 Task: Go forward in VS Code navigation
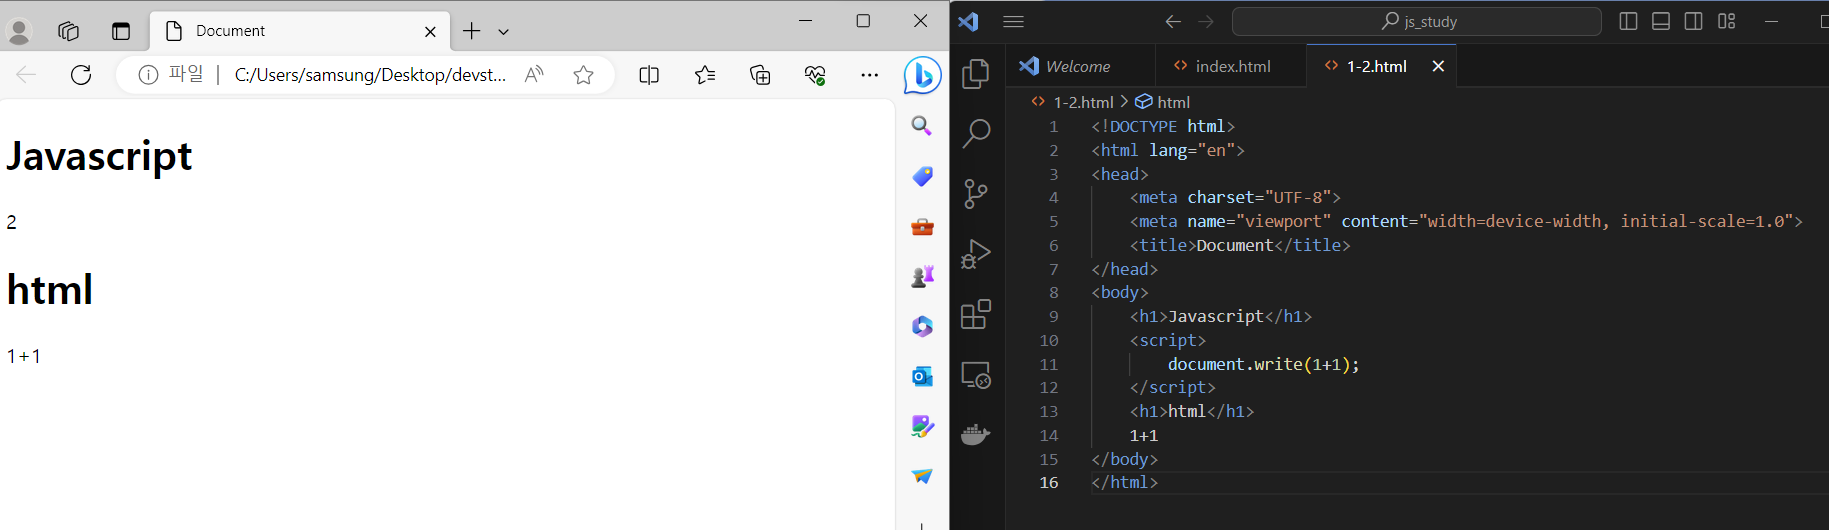[1206, 21]
